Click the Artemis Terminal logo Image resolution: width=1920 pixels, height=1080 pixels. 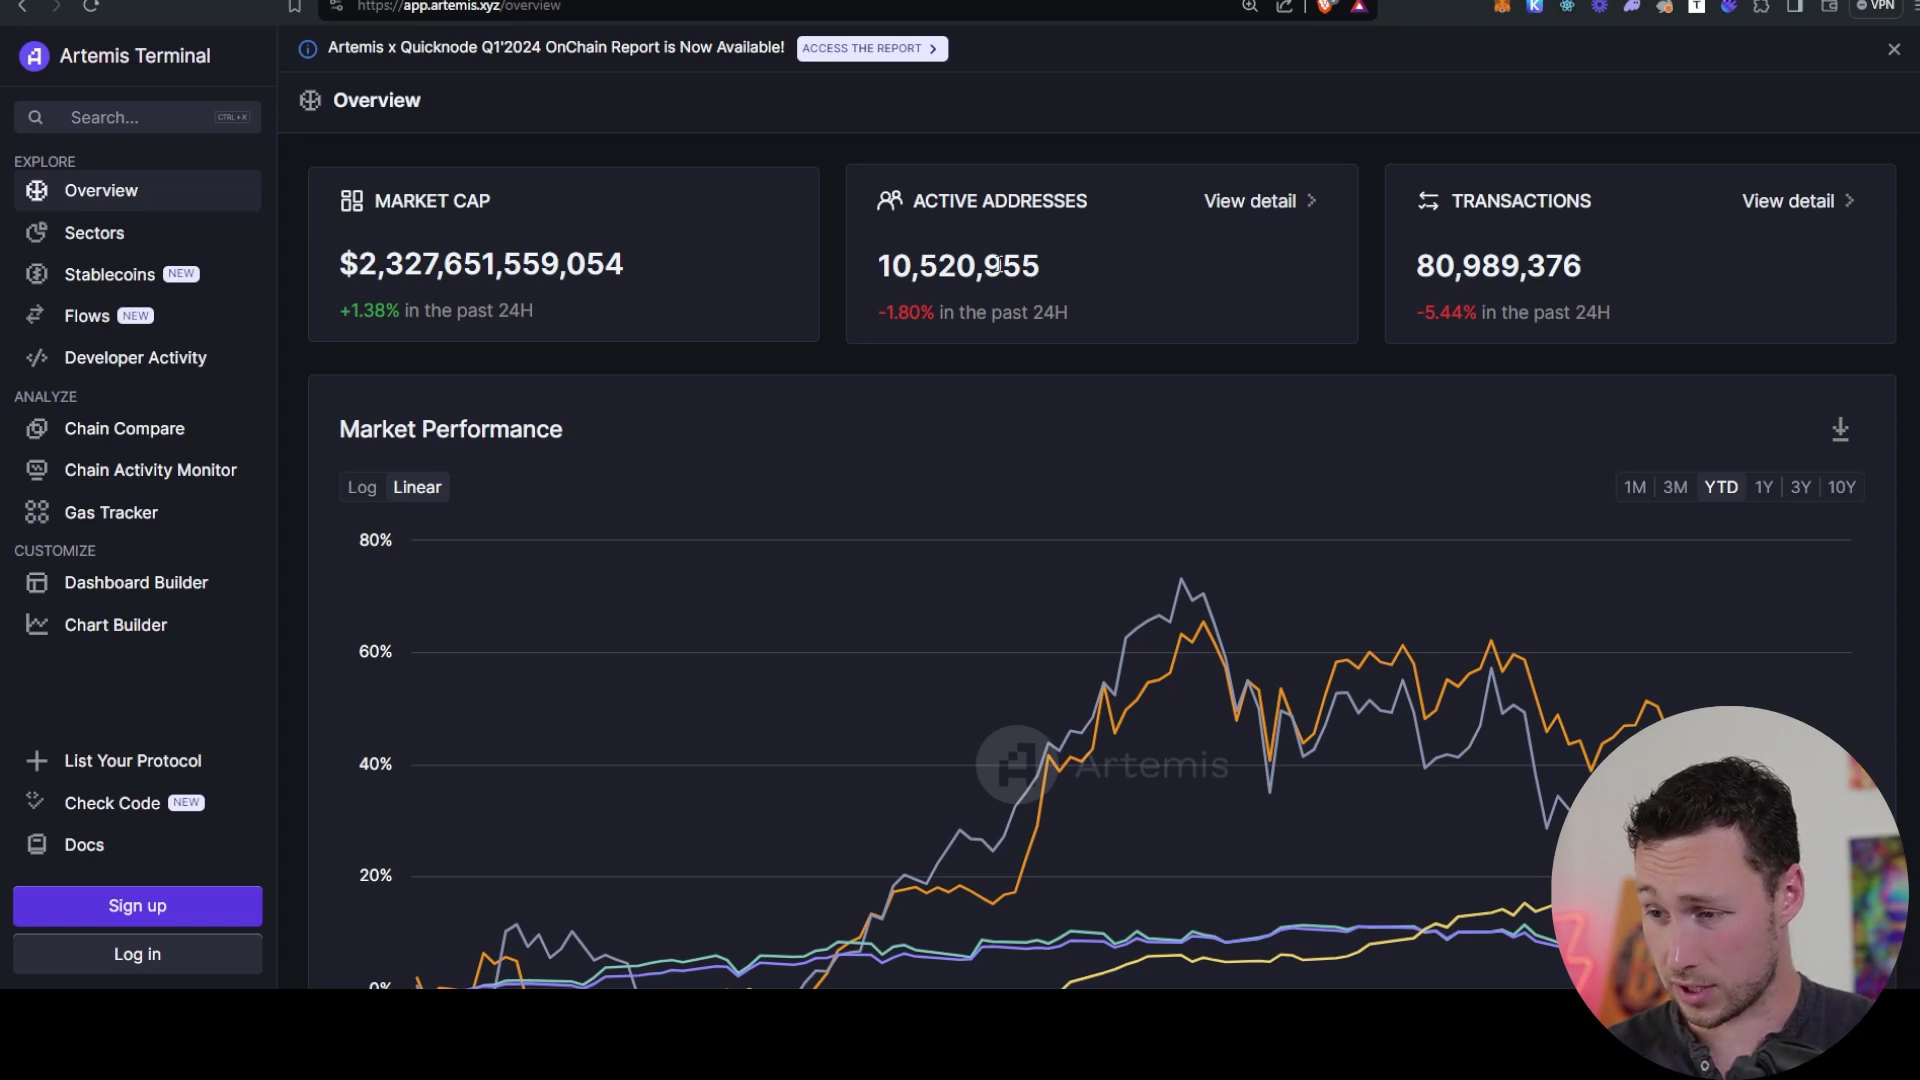click(34, 56)
